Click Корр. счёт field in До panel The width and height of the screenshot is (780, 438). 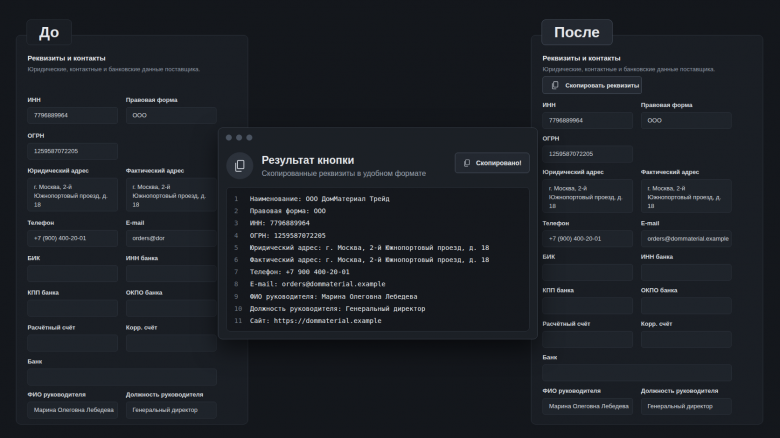click(171, 343)
